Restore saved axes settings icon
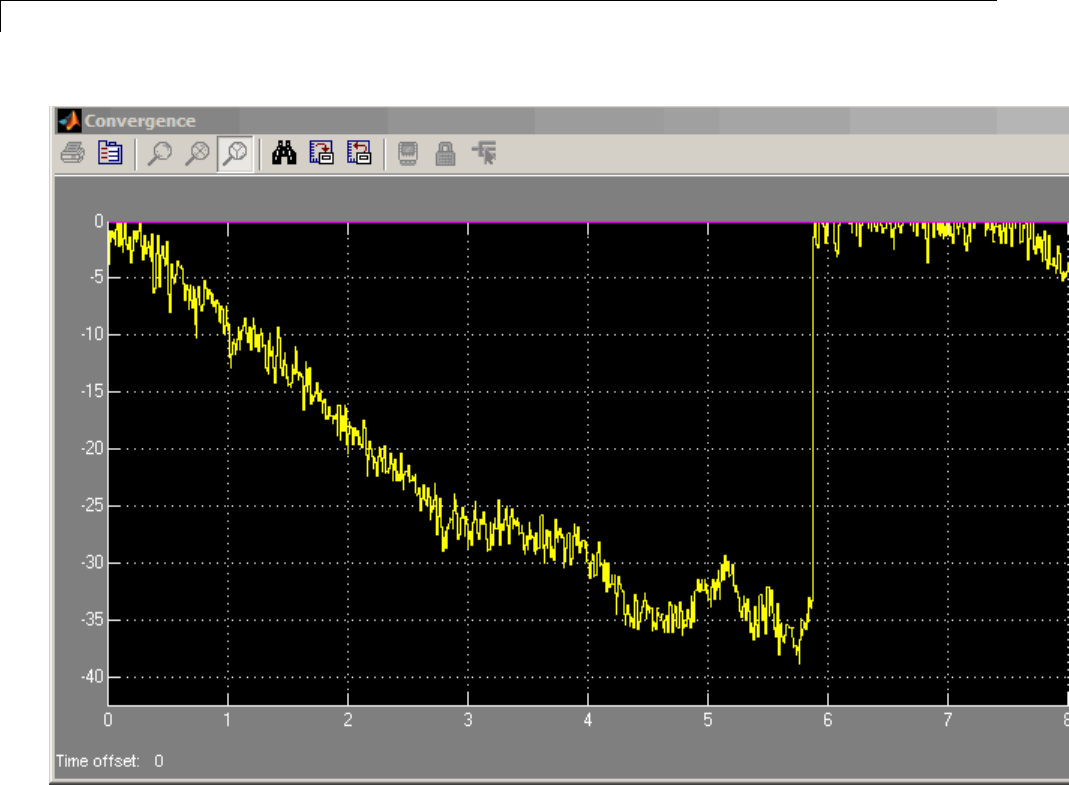1069x785 pixels. tap(359, 153)
